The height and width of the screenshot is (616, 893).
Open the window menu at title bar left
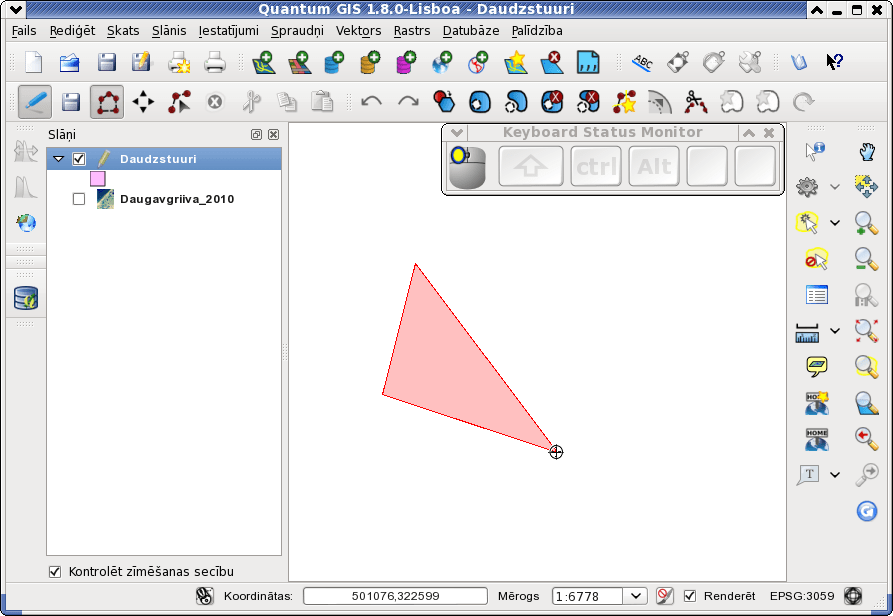16,10
